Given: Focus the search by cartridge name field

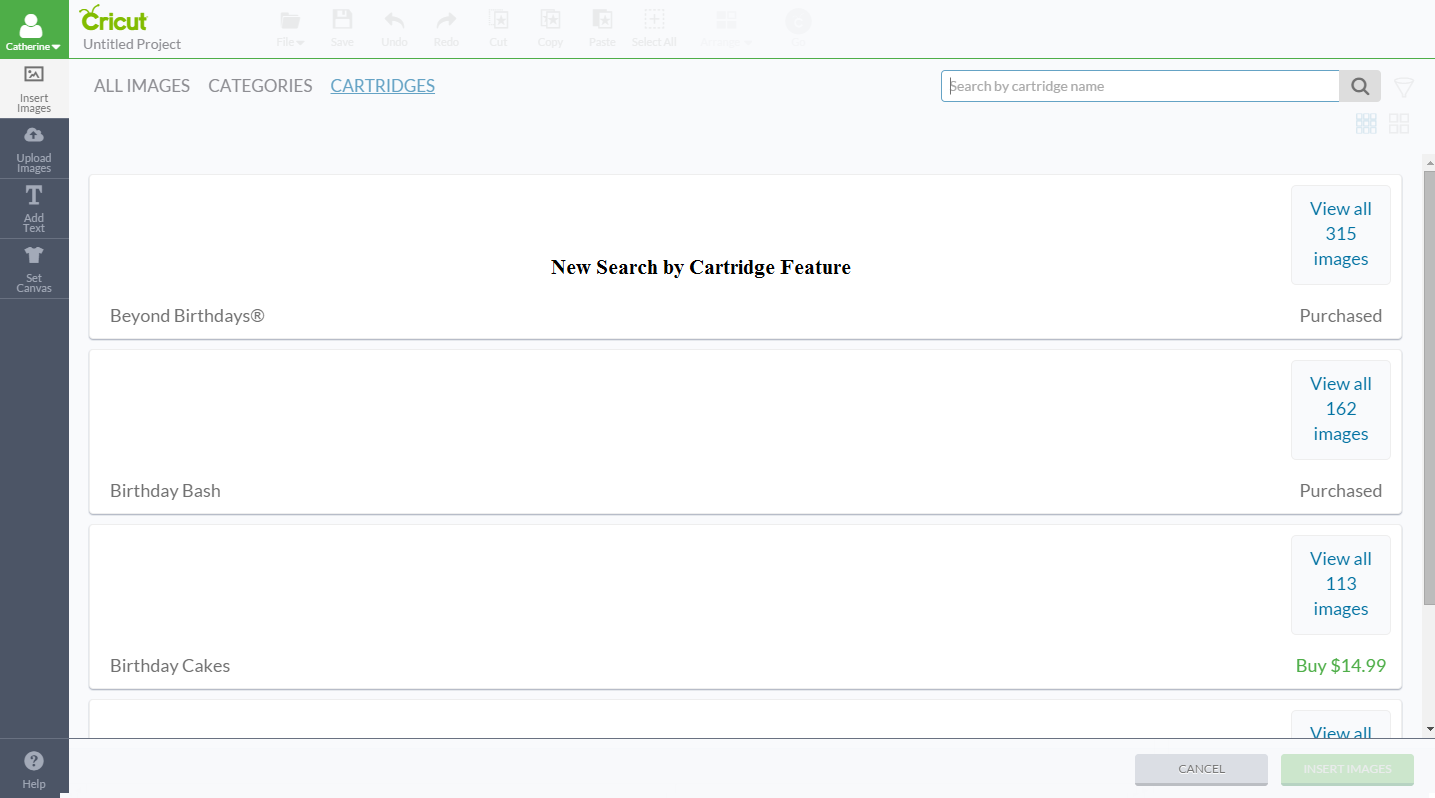Looking at the screenshot, I should (1140, 86).
